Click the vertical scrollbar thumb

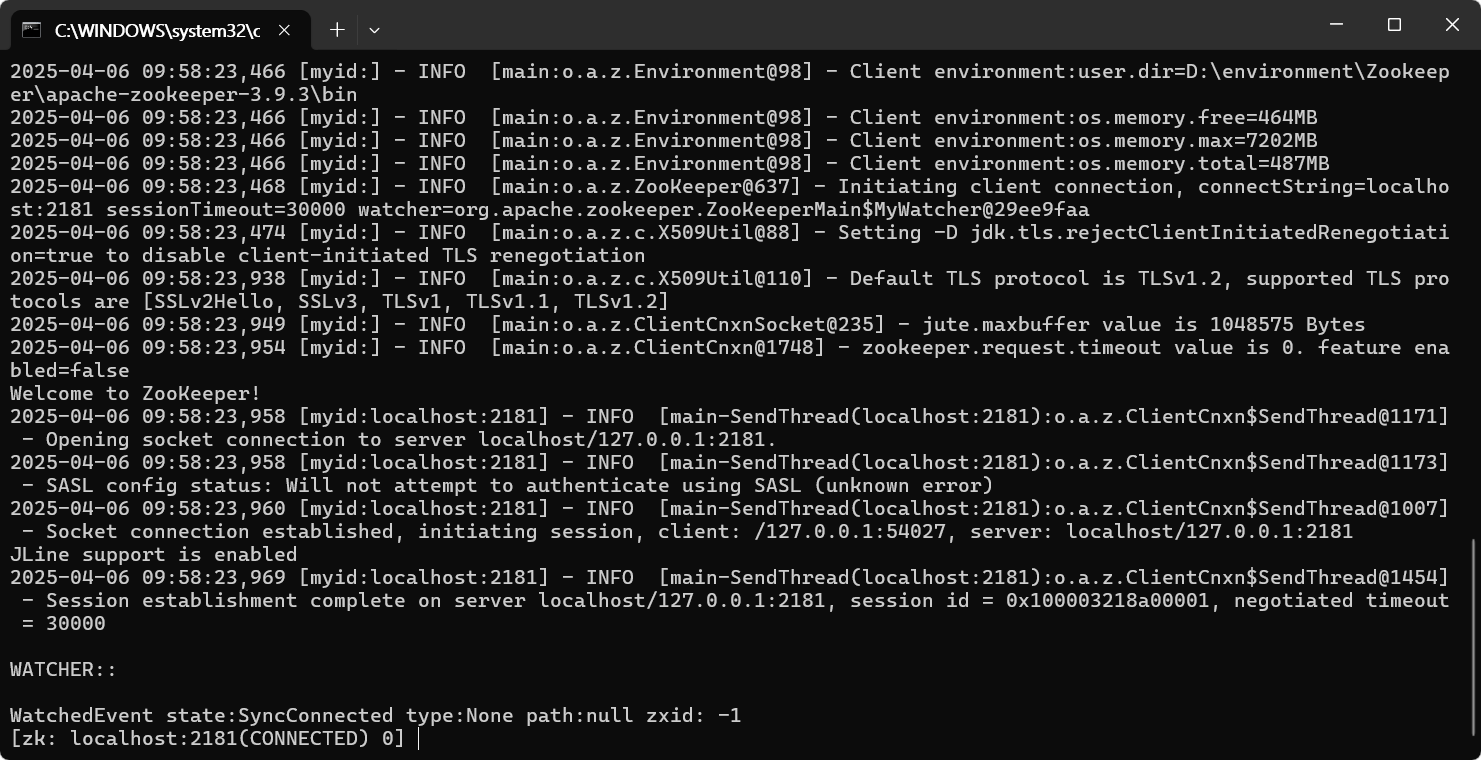coord(1472,640)
